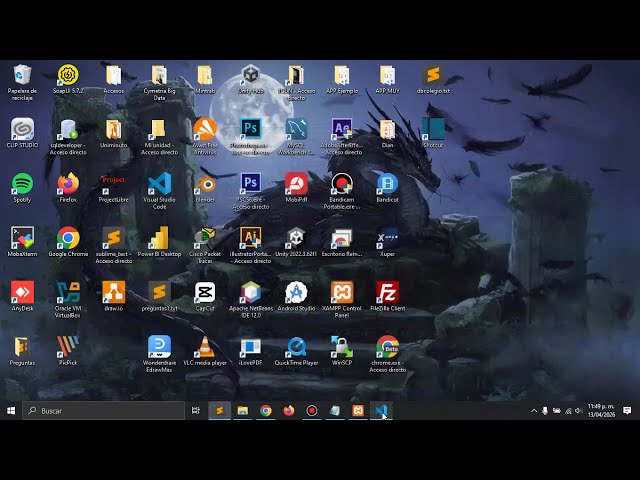
Task: Open the Xuper desktop shortcut
Action: click(387, 242)
